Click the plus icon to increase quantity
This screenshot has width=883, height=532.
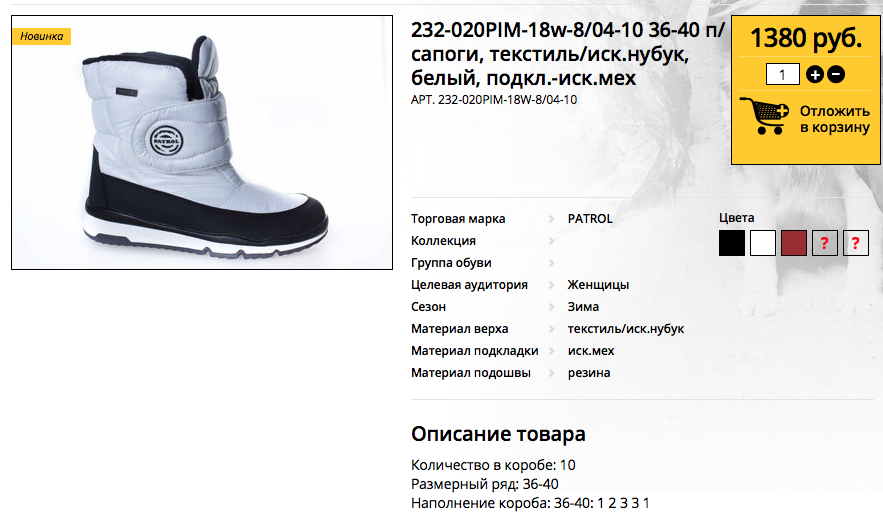click(814, 74)
